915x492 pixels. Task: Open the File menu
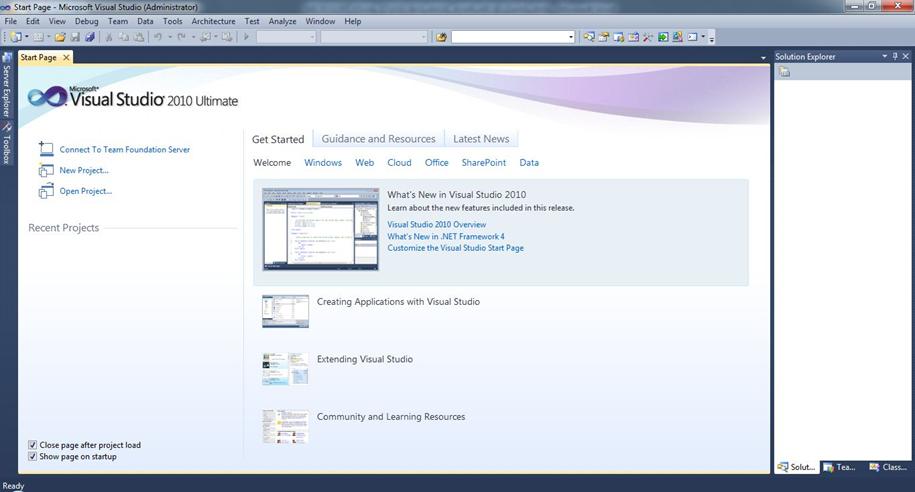[x=11, y=21]
